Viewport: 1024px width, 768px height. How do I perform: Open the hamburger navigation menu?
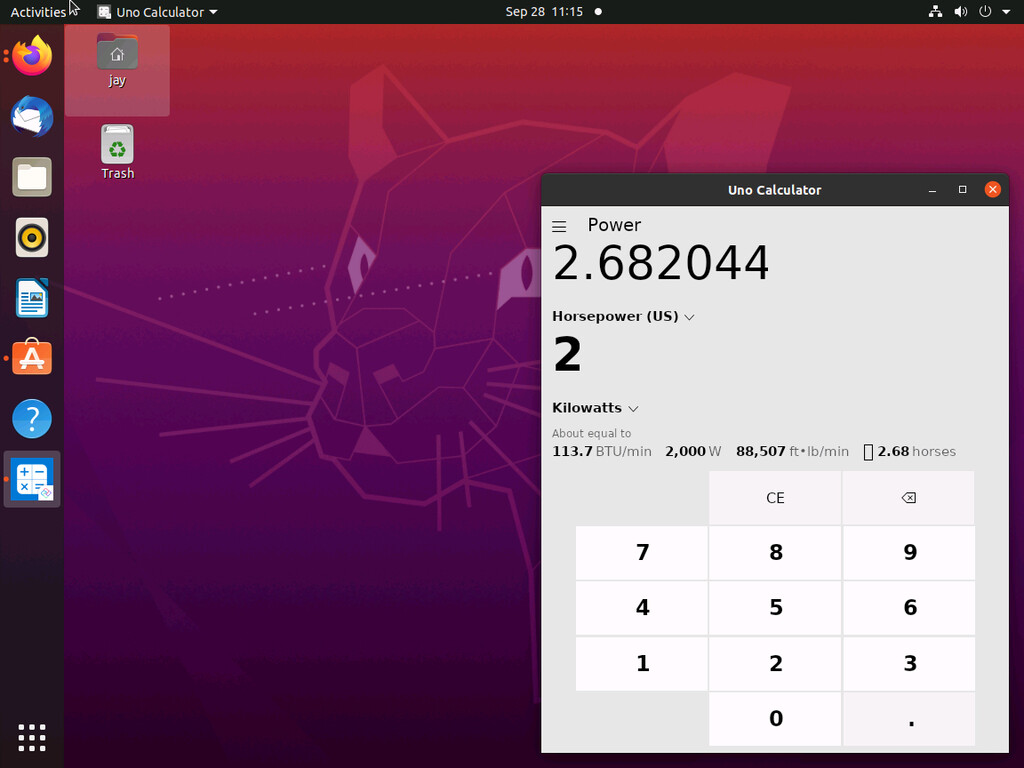pyautogui.click(x=559, y=227)
